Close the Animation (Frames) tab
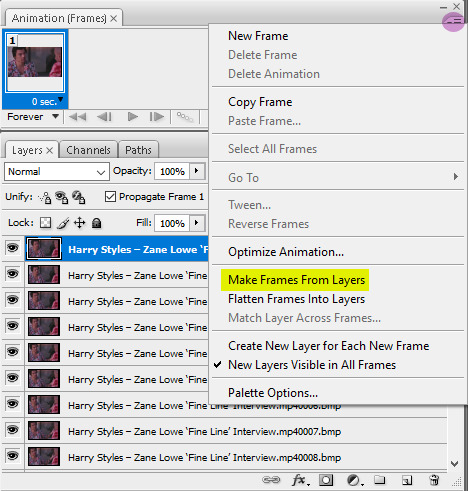The height and width of the screenshot is (491, 468). (114, 18)
